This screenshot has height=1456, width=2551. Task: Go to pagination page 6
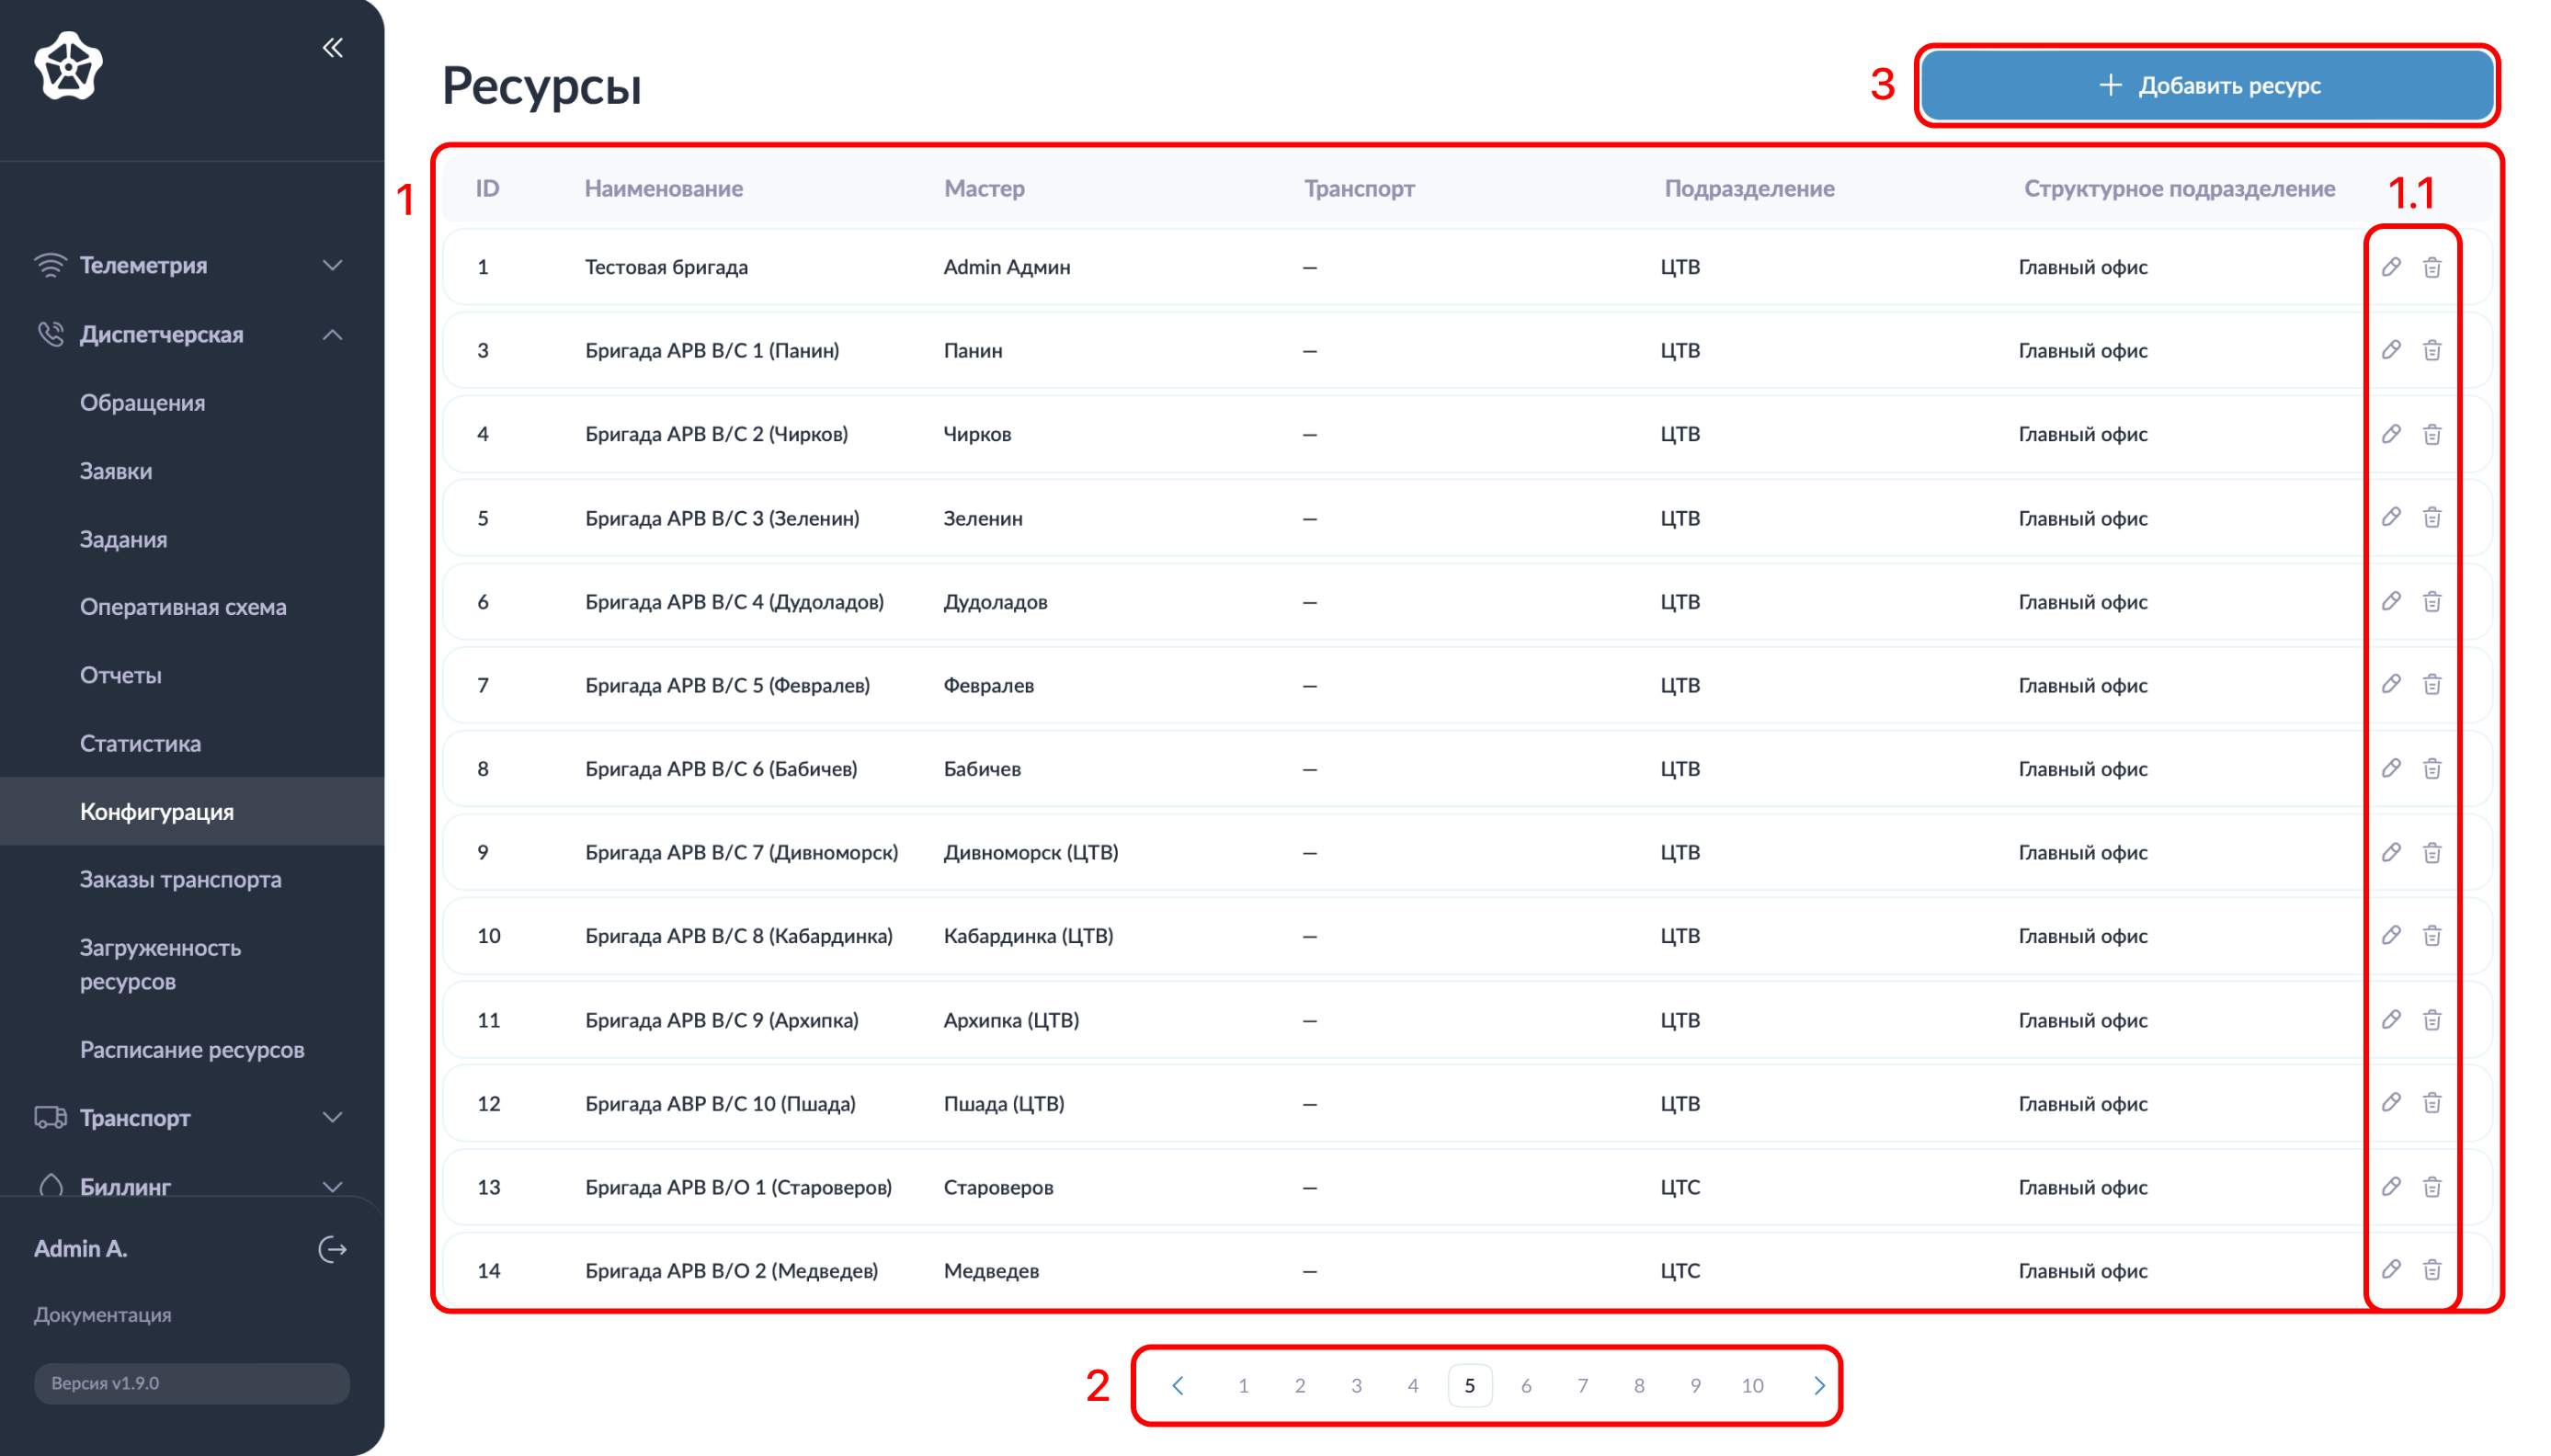(x=1525, y=1385)
